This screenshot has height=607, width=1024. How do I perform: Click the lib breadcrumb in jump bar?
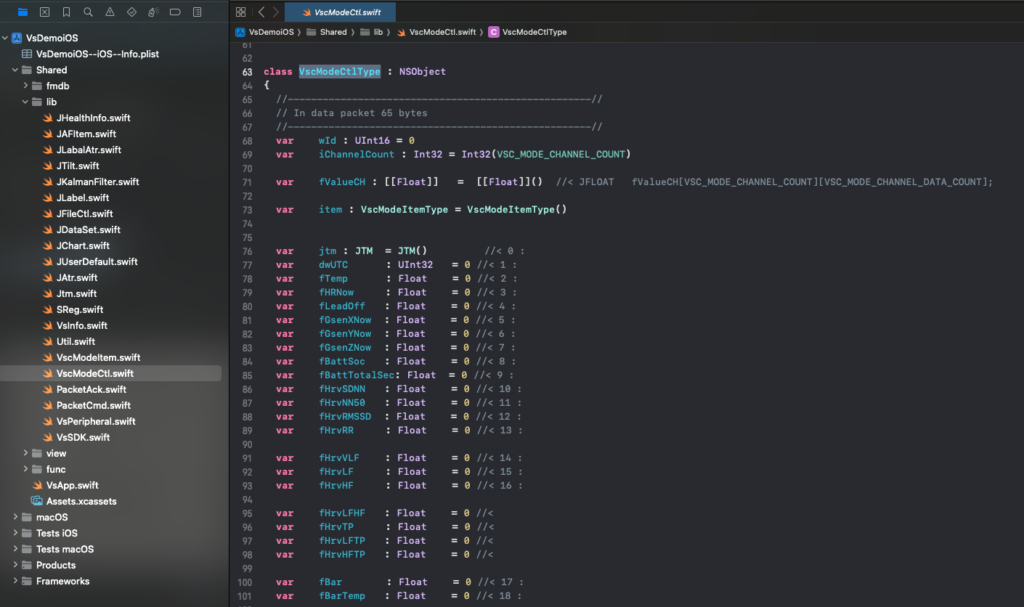[x=377, y=32]
